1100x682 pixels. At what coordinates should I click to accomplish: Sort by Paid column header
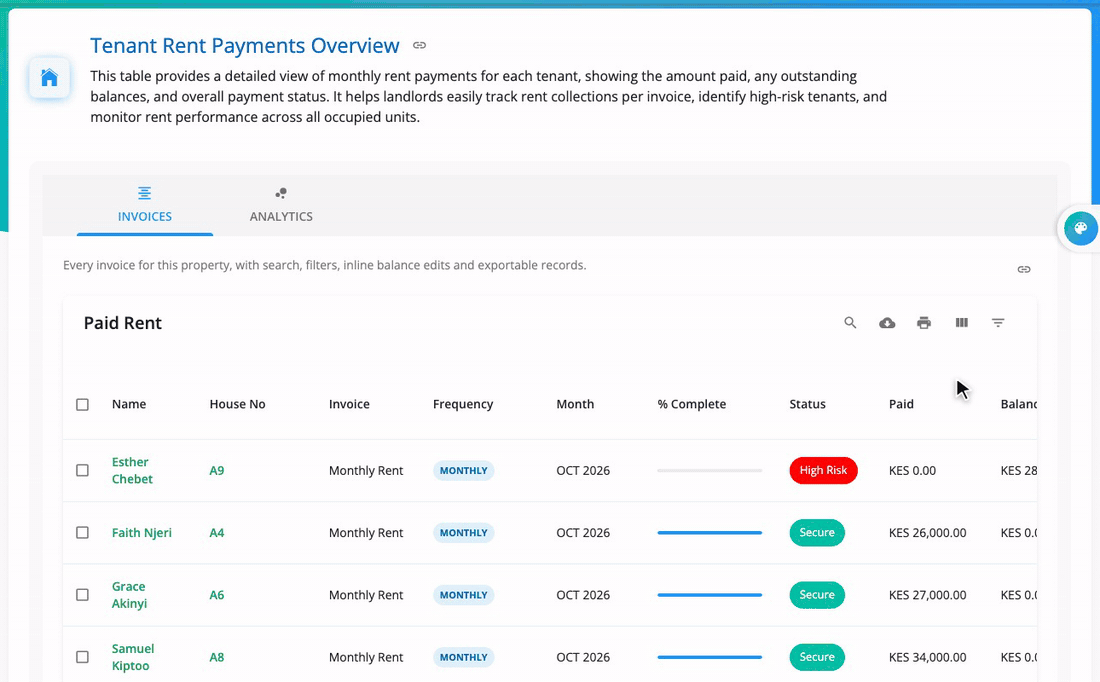tap(901, 404)
